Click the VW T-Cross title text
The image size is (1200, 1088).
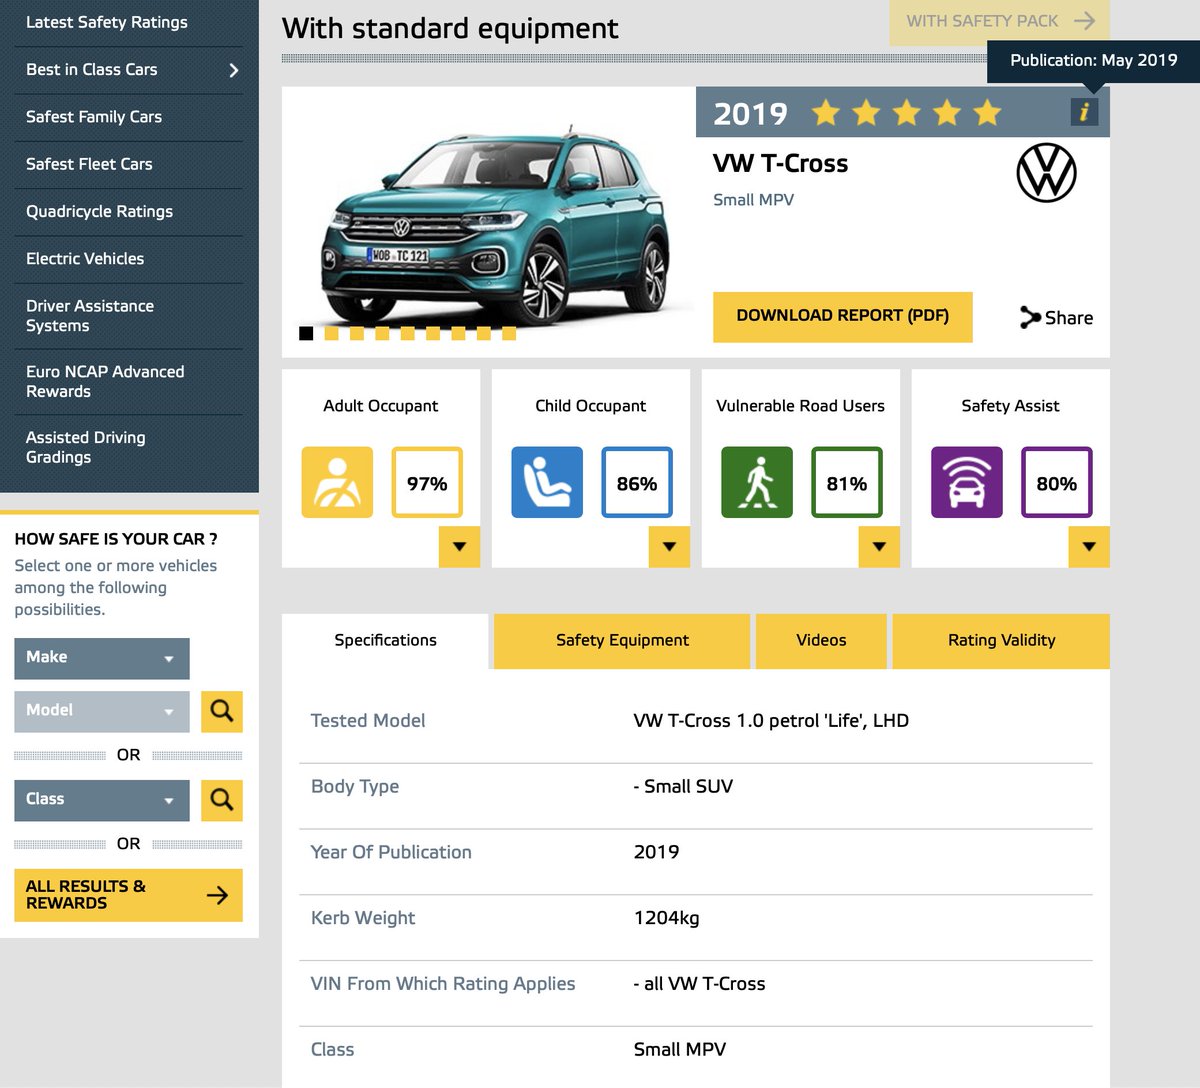coord(780,164)
